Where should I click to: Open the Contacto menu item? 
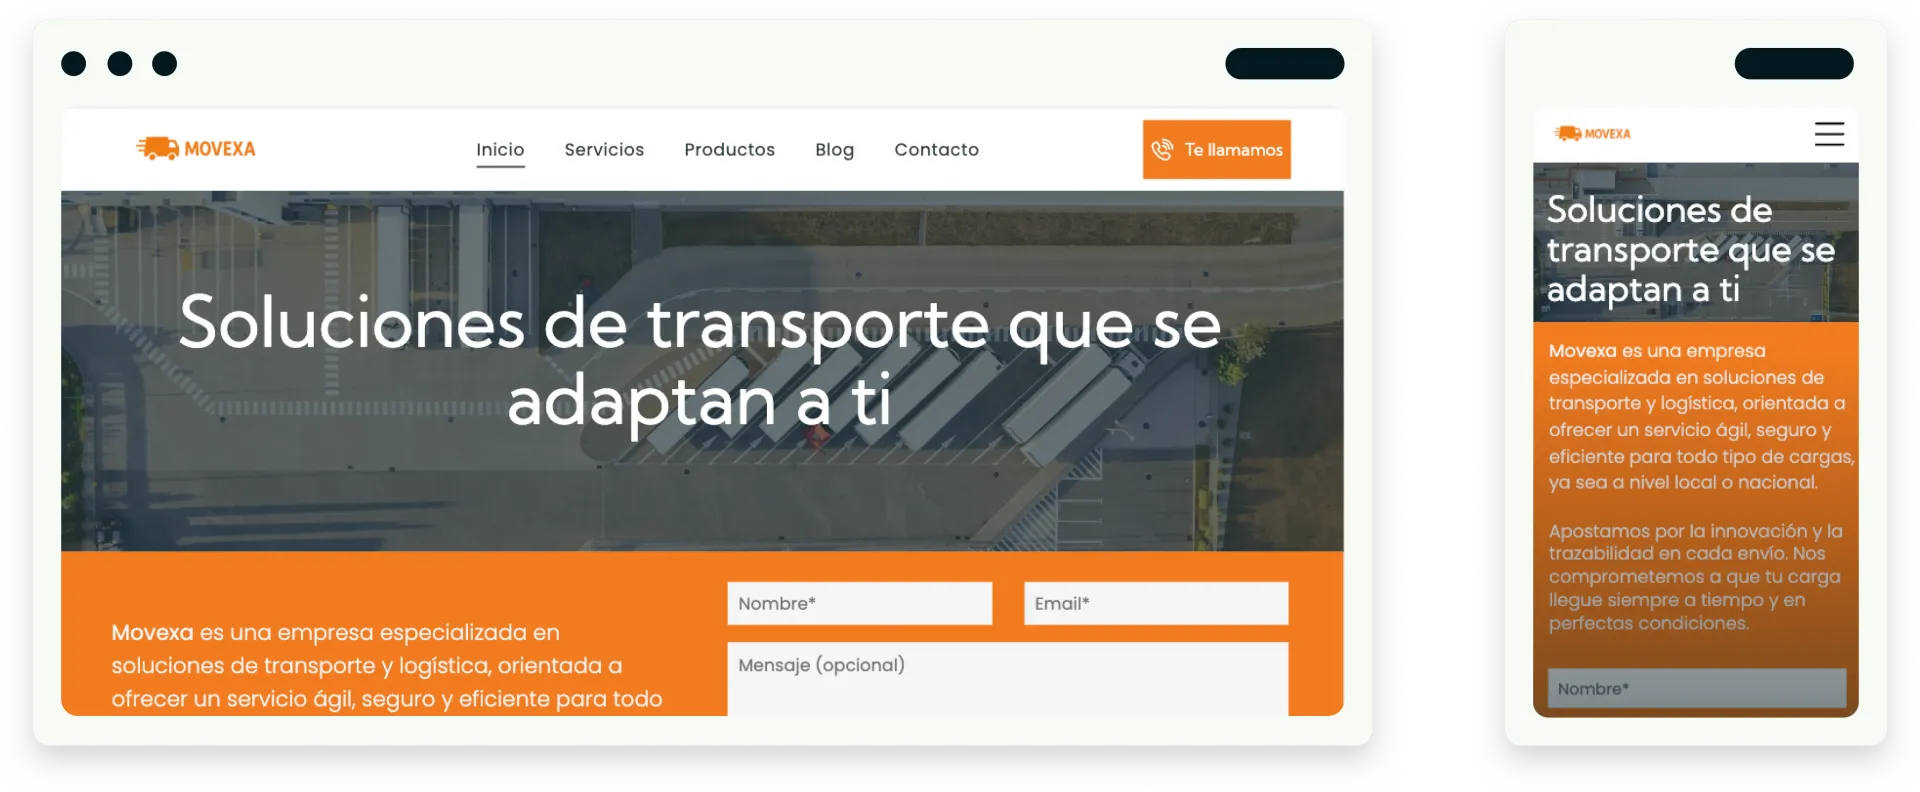click(936, 150)
